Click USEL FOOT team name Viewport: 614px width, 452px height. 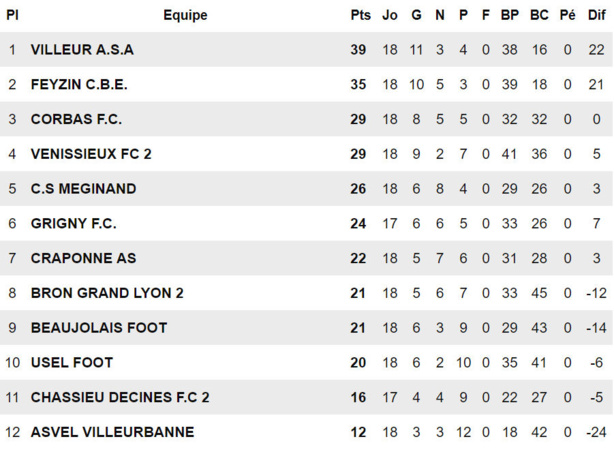(72, 362)
